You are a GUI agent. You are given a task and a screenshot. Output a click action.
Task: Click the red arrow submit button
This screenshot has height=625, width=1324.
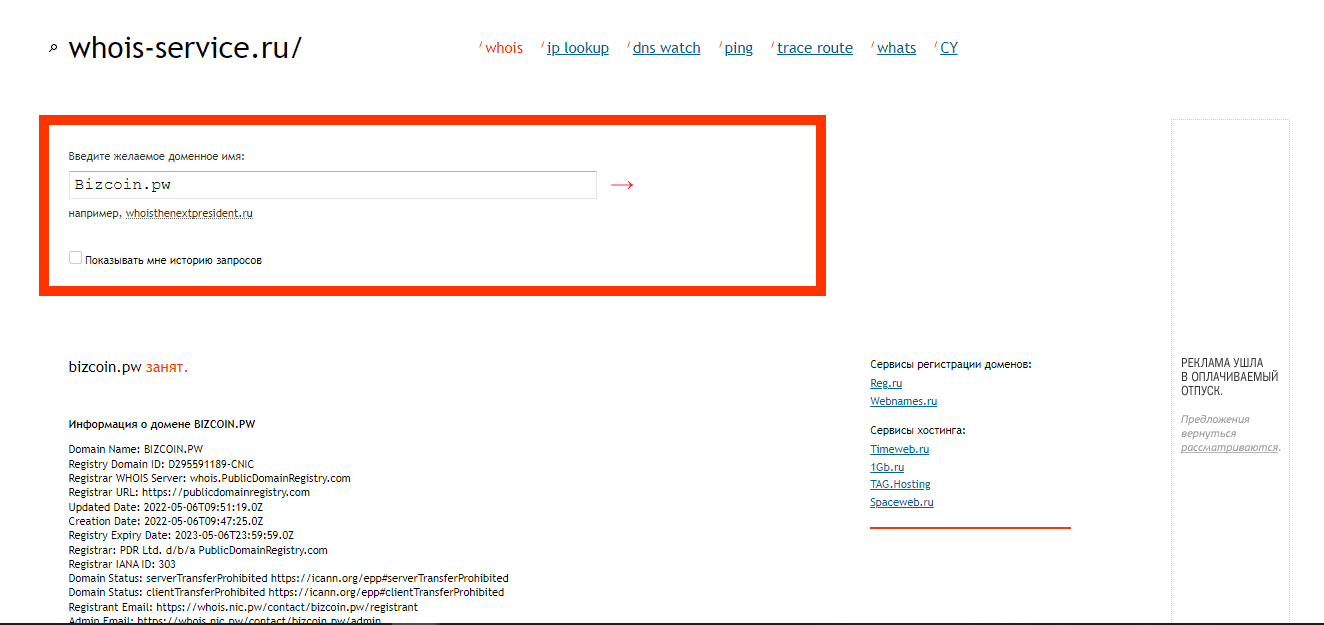622,185
